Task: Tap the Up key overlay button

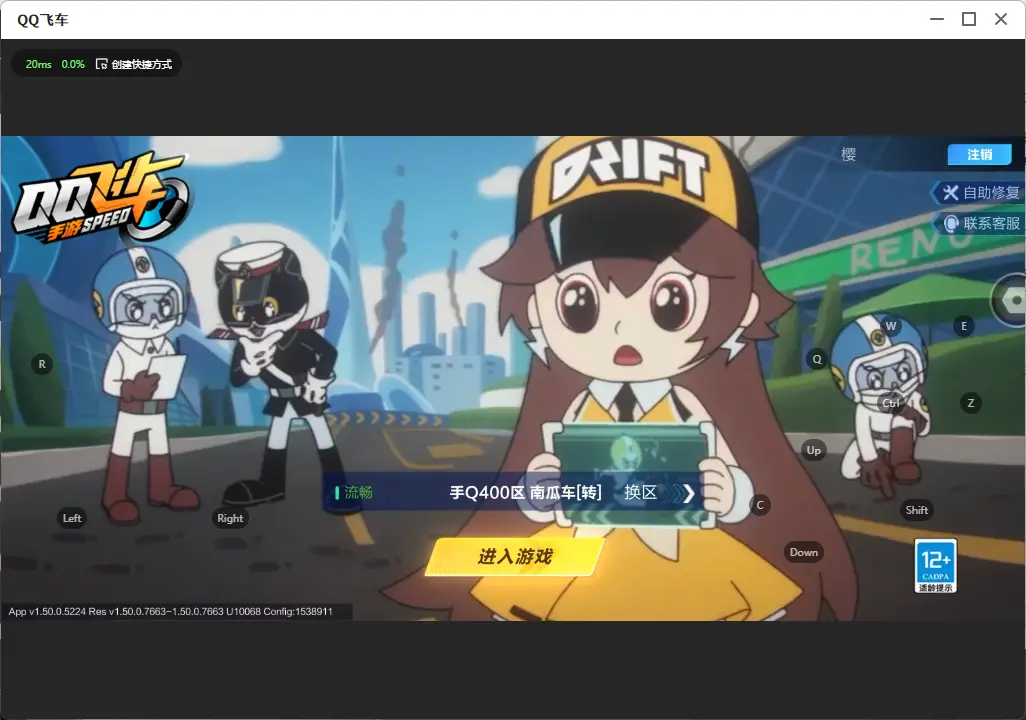Action: (x=813, y=450)
